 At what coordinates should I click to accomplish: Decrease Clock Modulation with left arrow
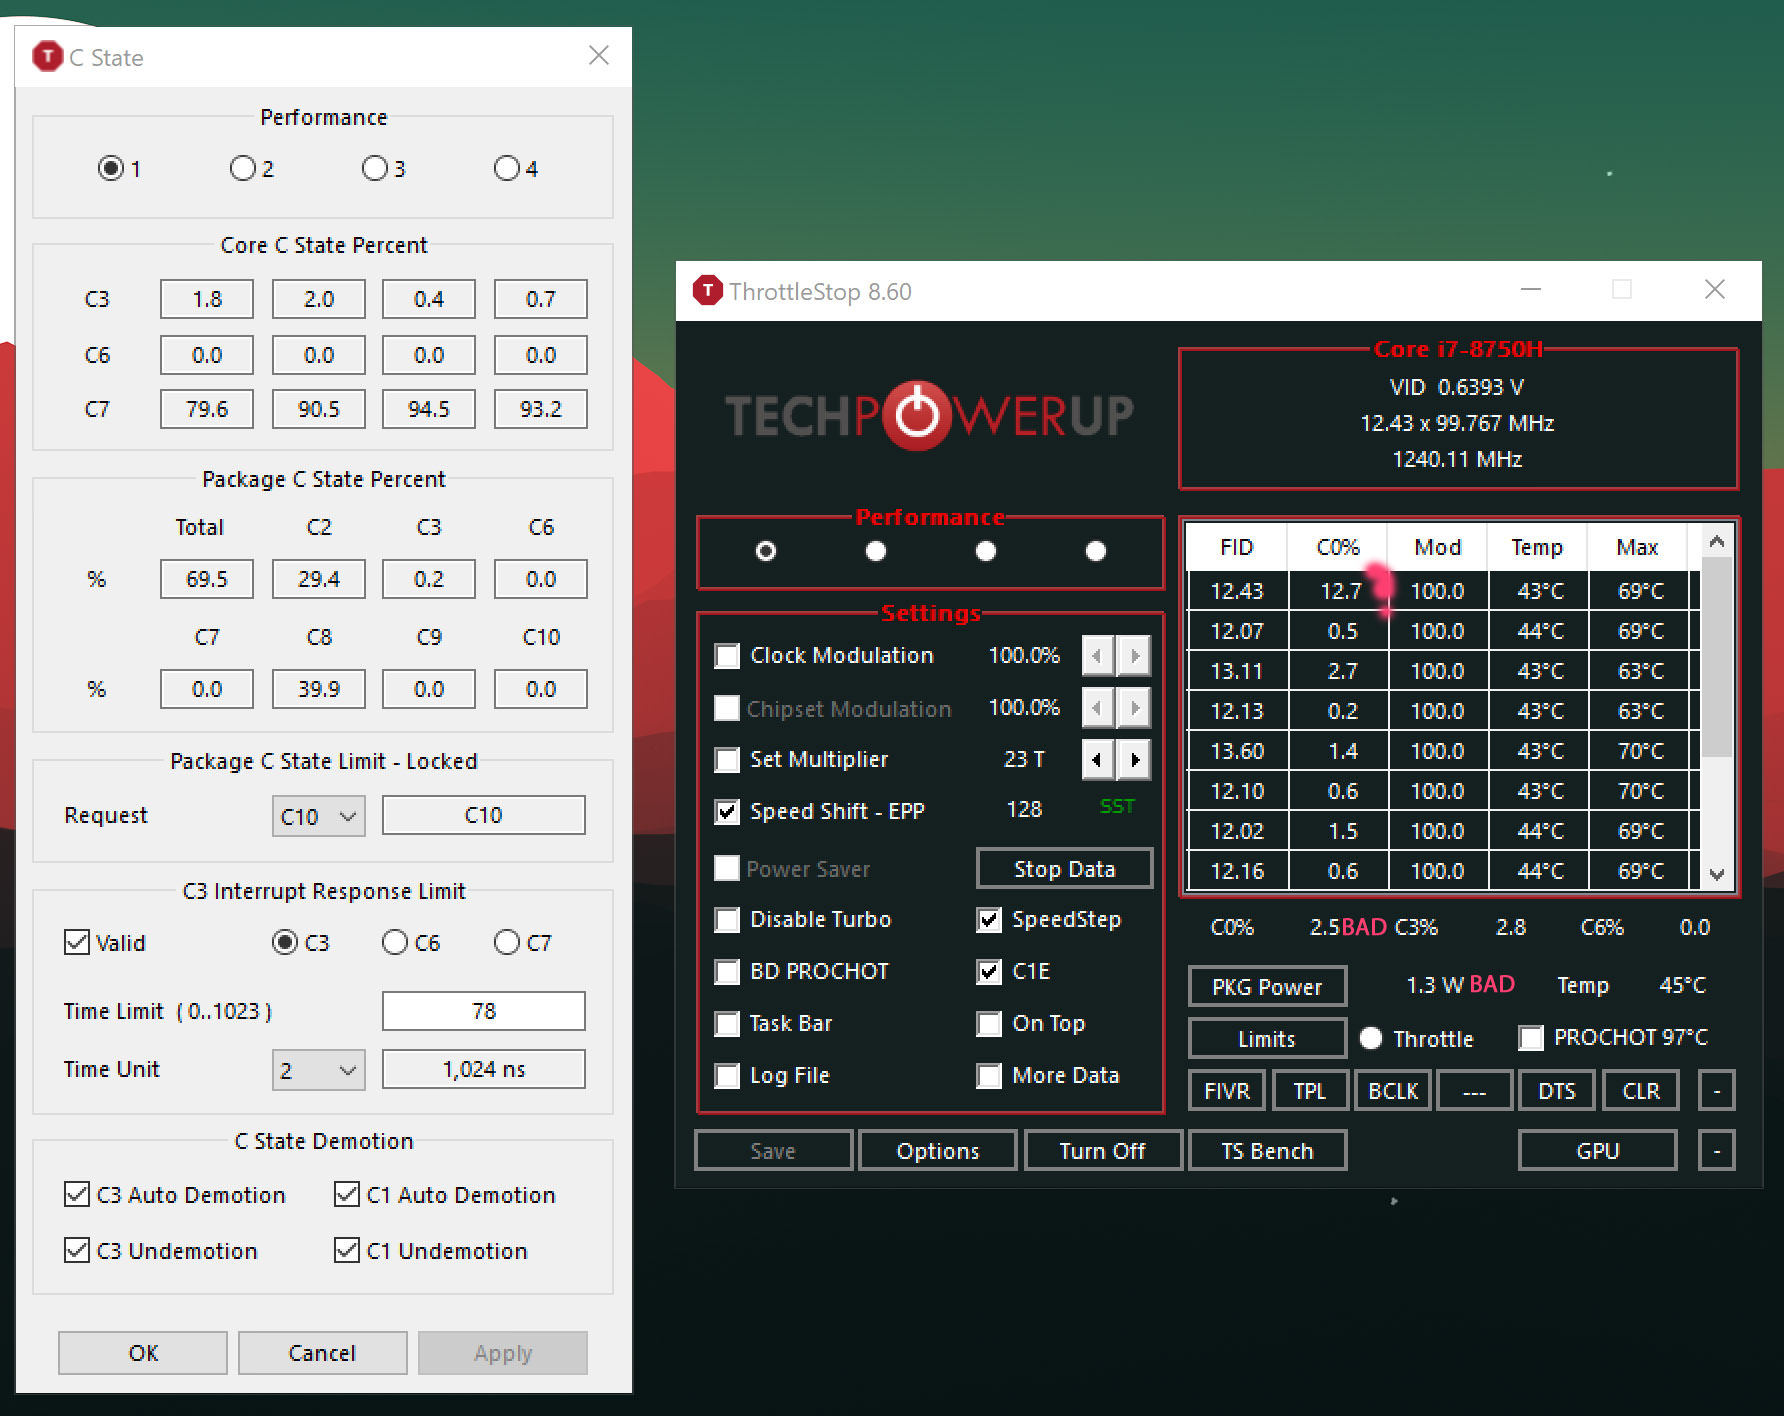coord(1098,656)
